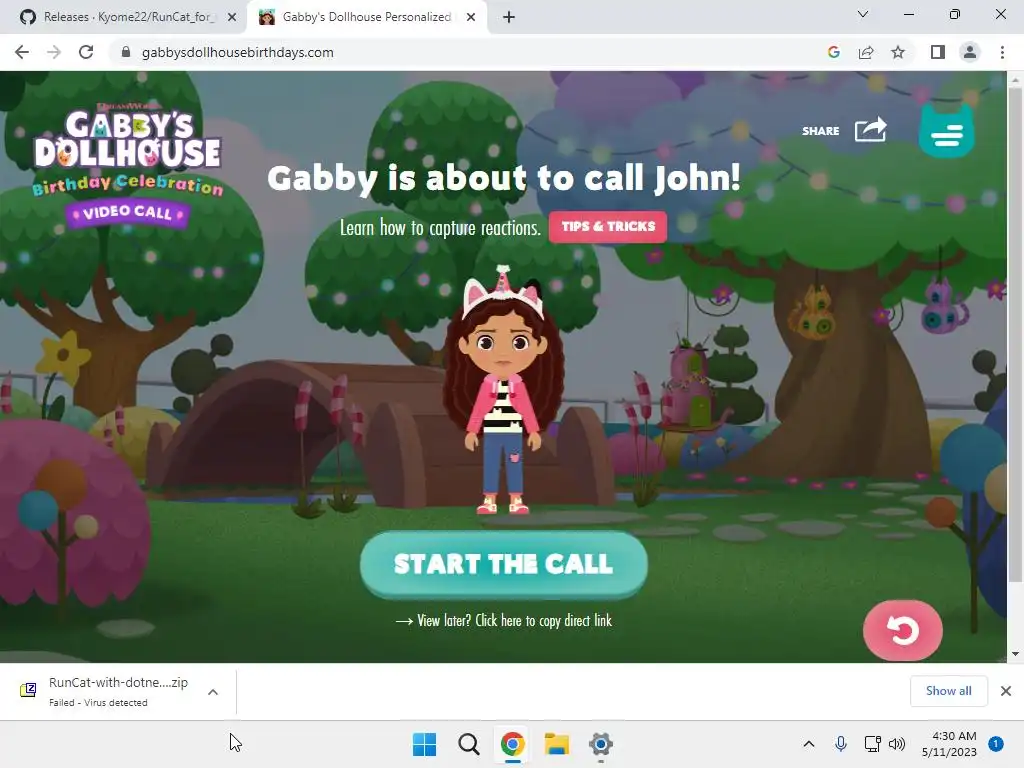Open a new tab with the plus button

pyautogui.click(x=509, y=17)
